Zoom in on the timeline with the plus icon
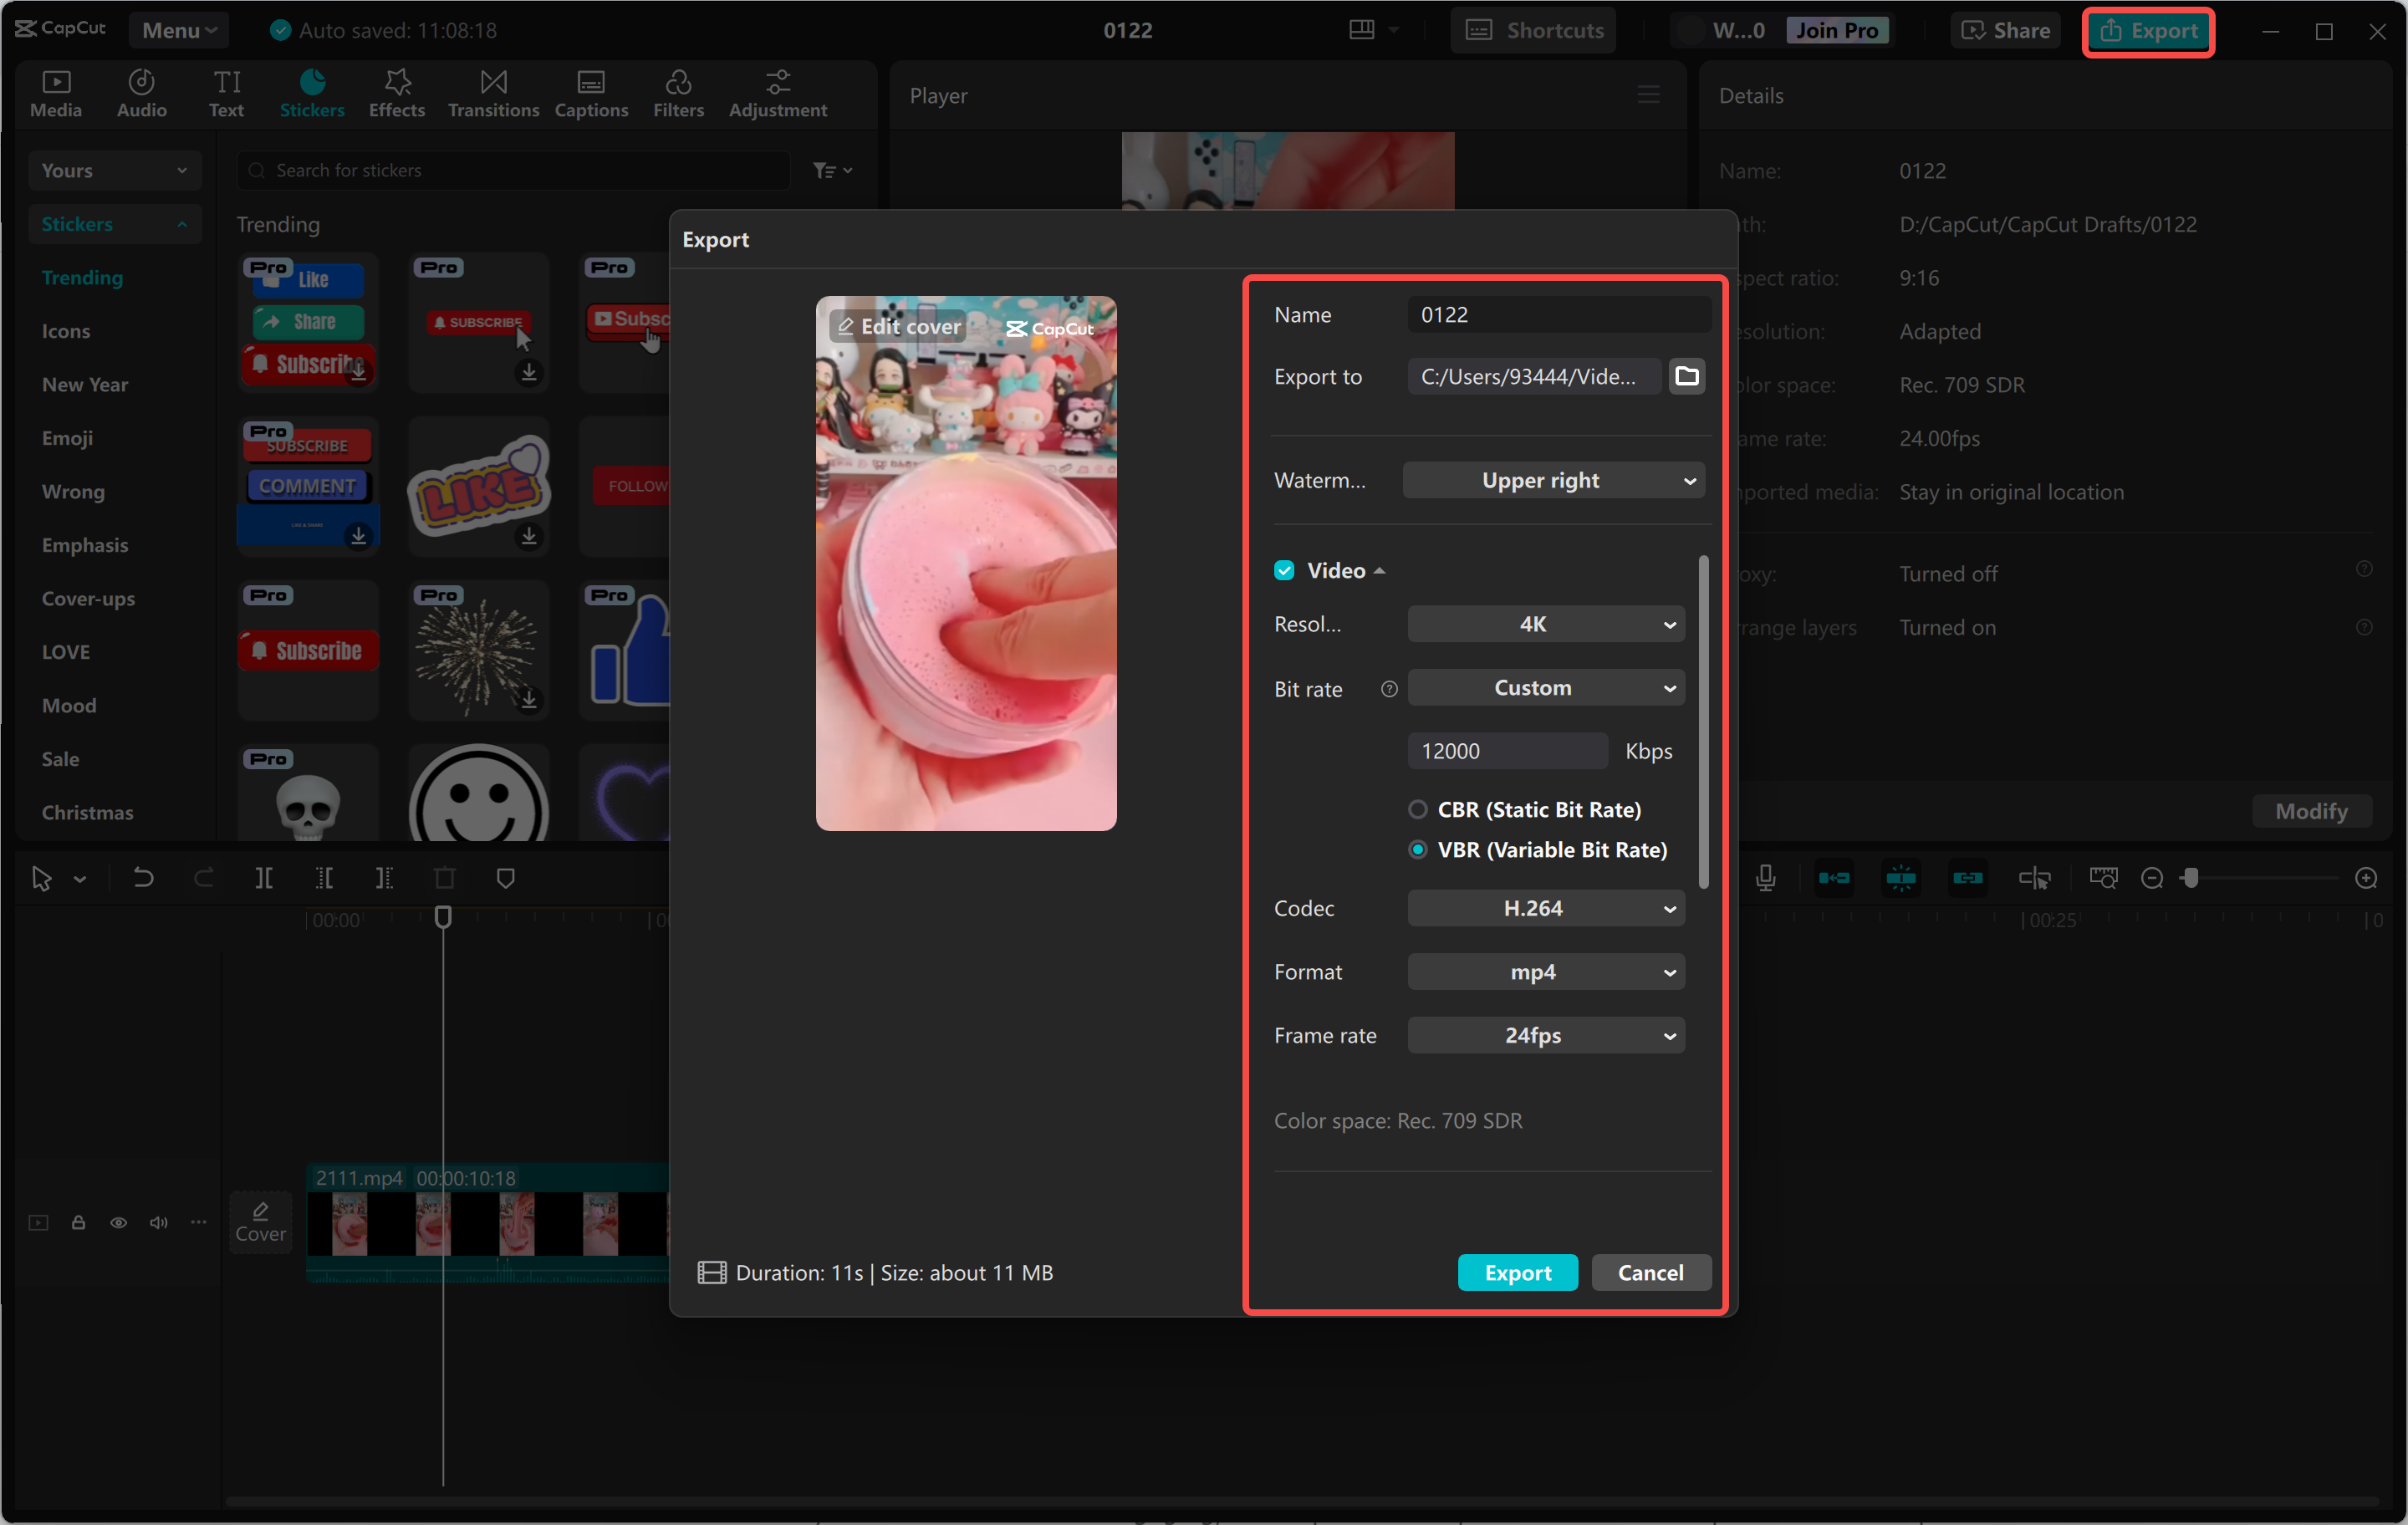 click(2367, 878)
